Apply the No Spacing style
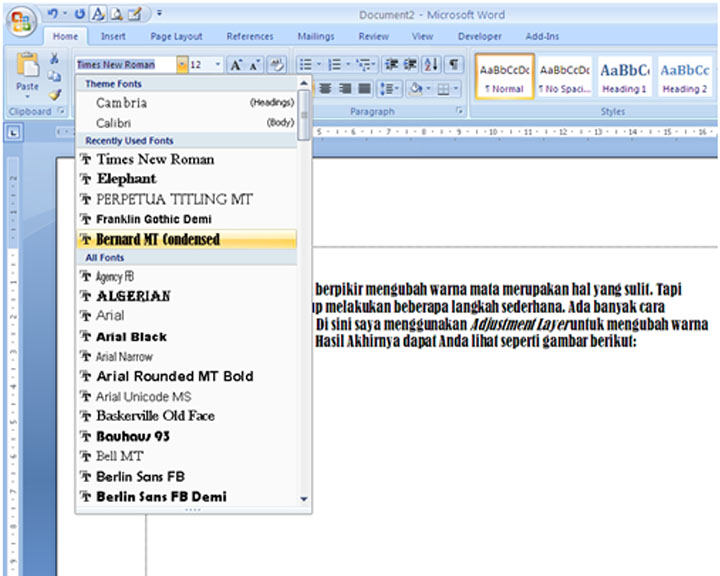The width and height of the screenshot is (720, 576). [x=565, y=77]
